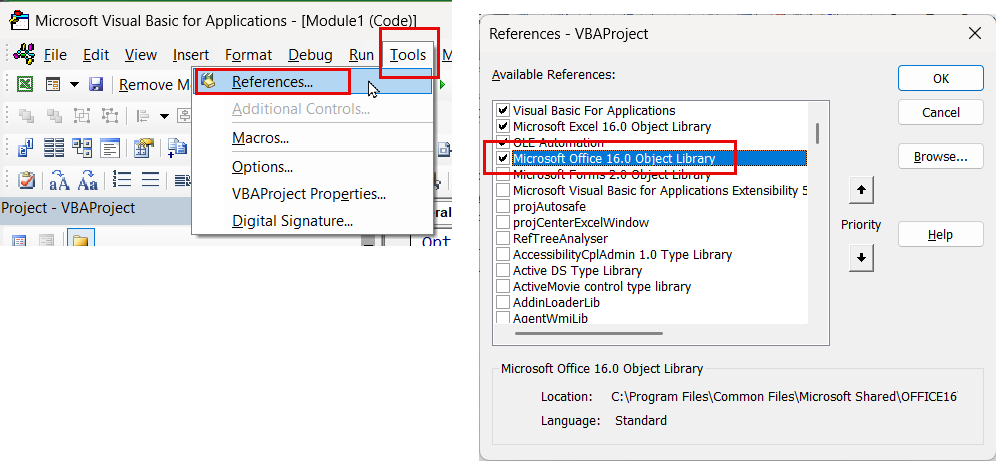This screenshot has width=996, height=461.
Task: Click the Priority up arrow button
Action: (861, 190)
